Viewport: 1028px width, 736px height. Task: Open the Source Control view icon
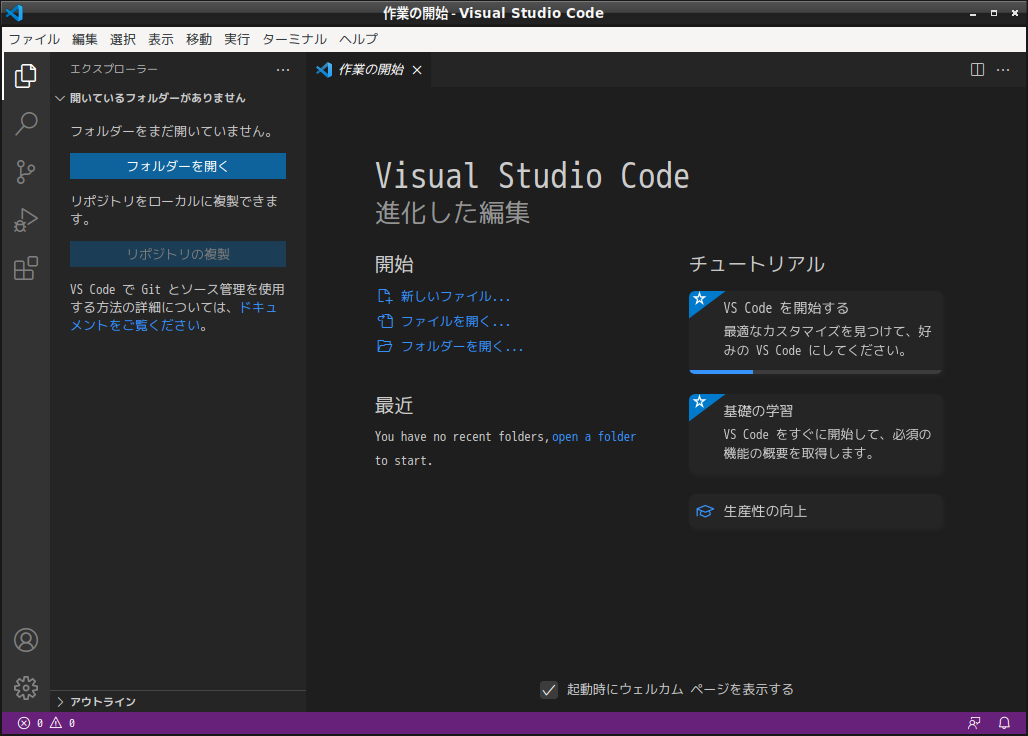pos(26,172)
